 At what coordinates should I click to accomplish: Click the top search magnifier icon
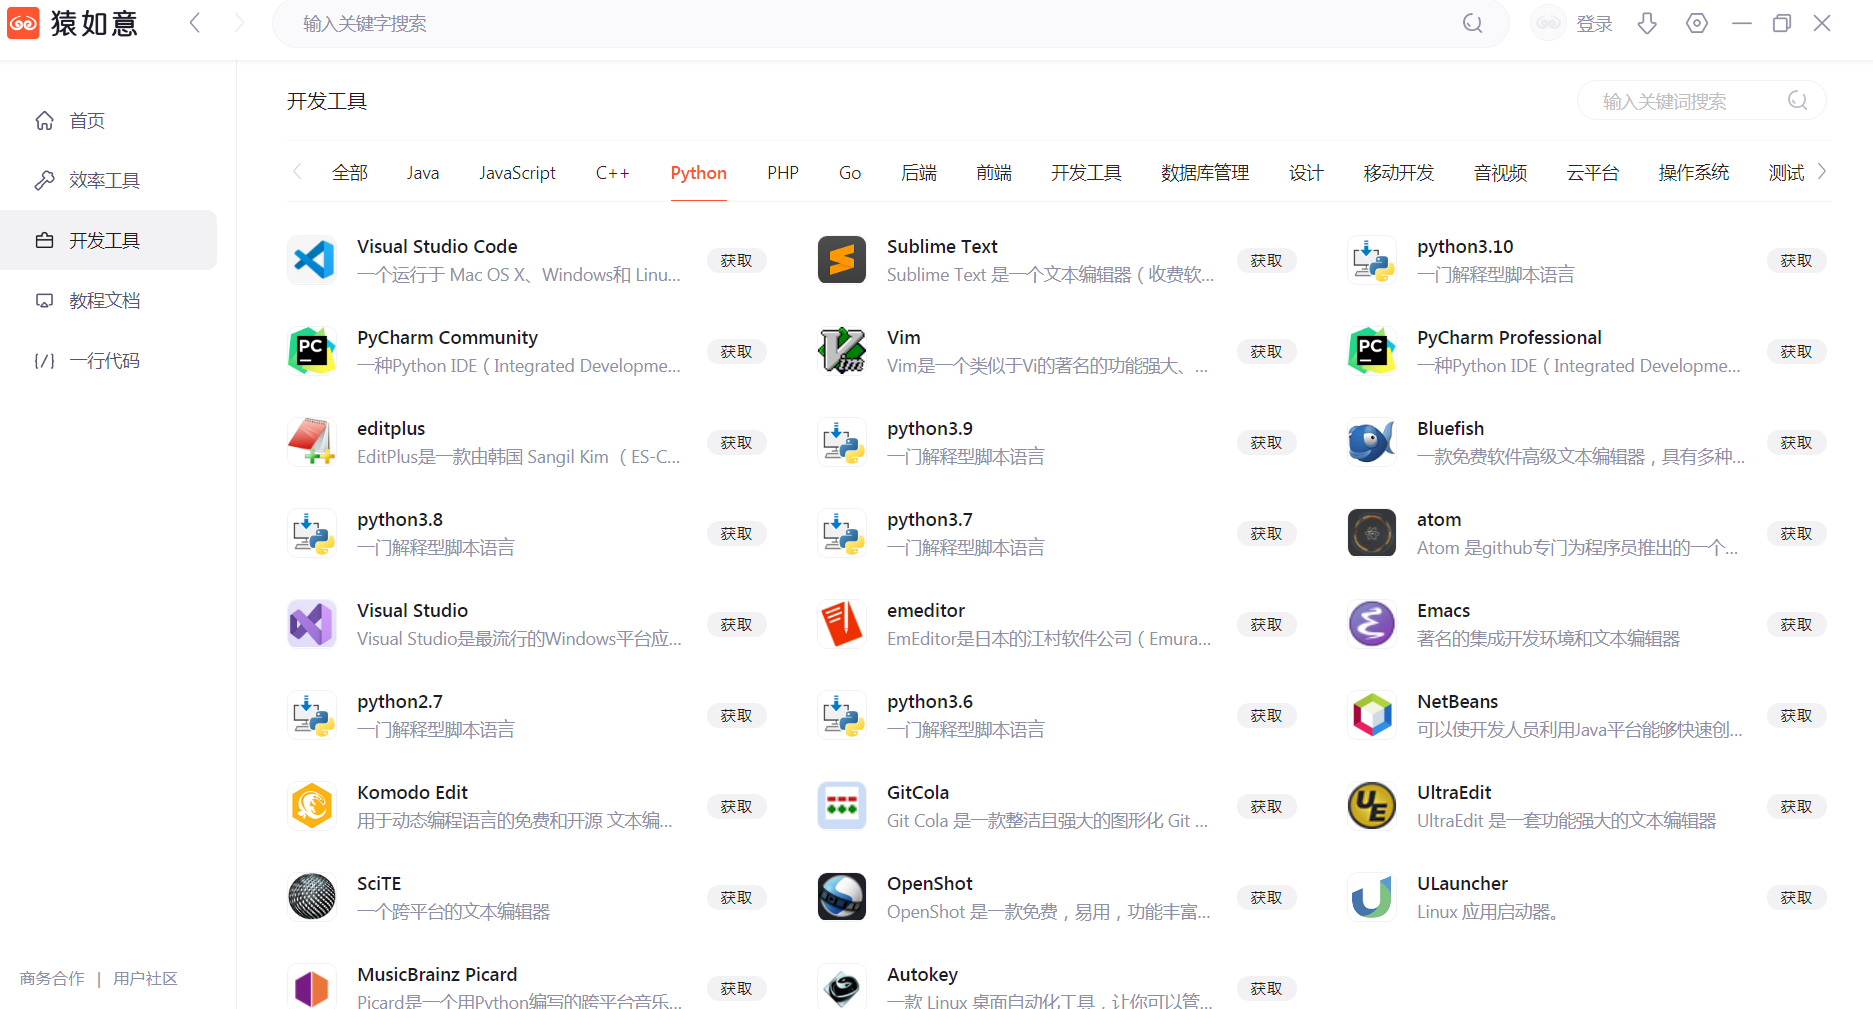tap(1473, 23)
